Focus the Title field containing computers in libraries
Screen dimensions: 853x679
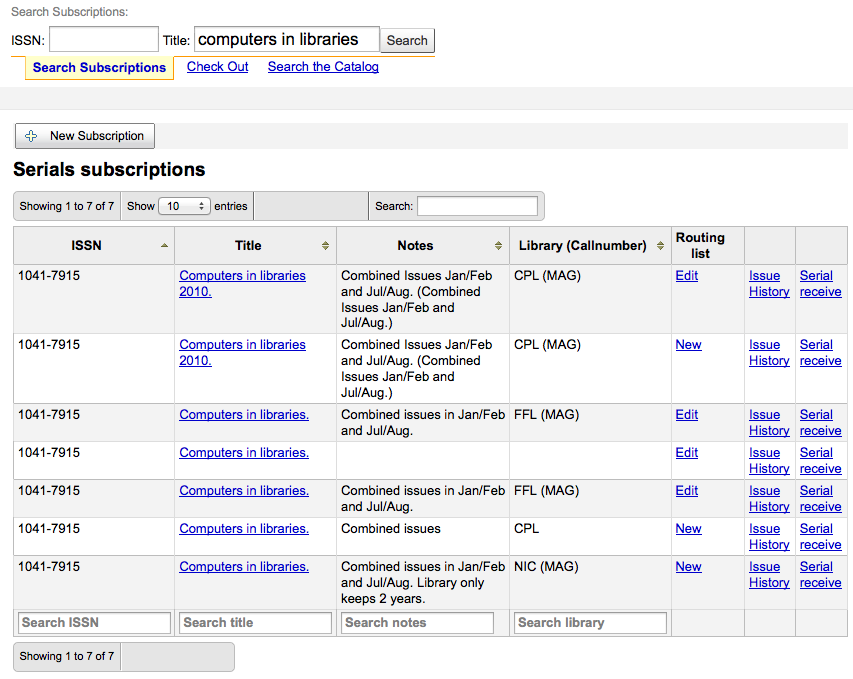[287, 39]
